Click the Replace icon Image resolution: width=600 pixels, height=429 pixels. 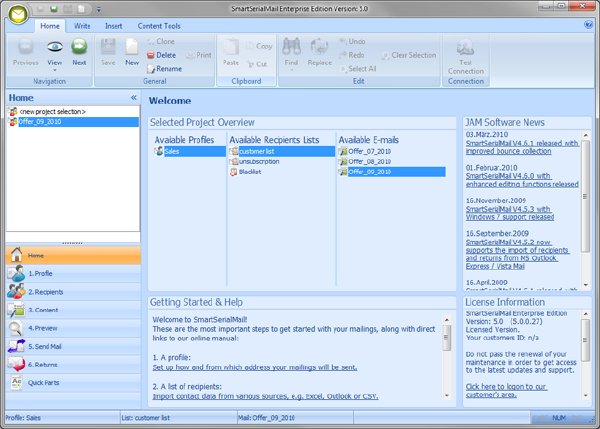pos(320,47)
